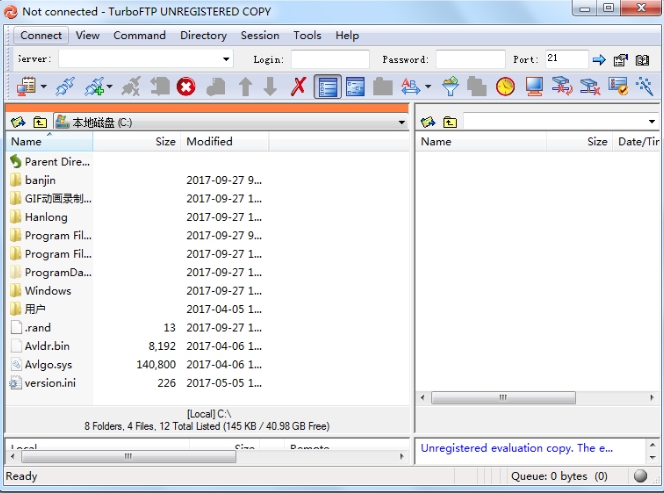Click the queue pane horizontal scrollbar thumb

[x=128, y=457]
